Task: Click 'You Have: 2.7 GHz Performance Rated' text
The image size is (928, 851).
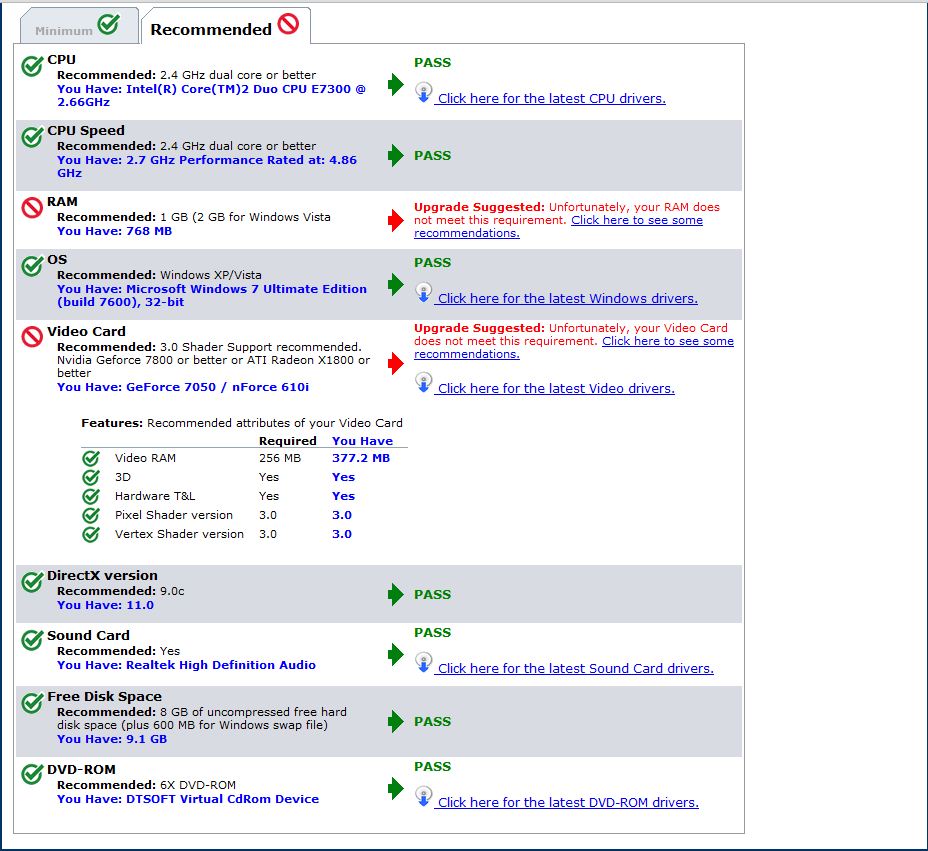Action: point(207,166)
